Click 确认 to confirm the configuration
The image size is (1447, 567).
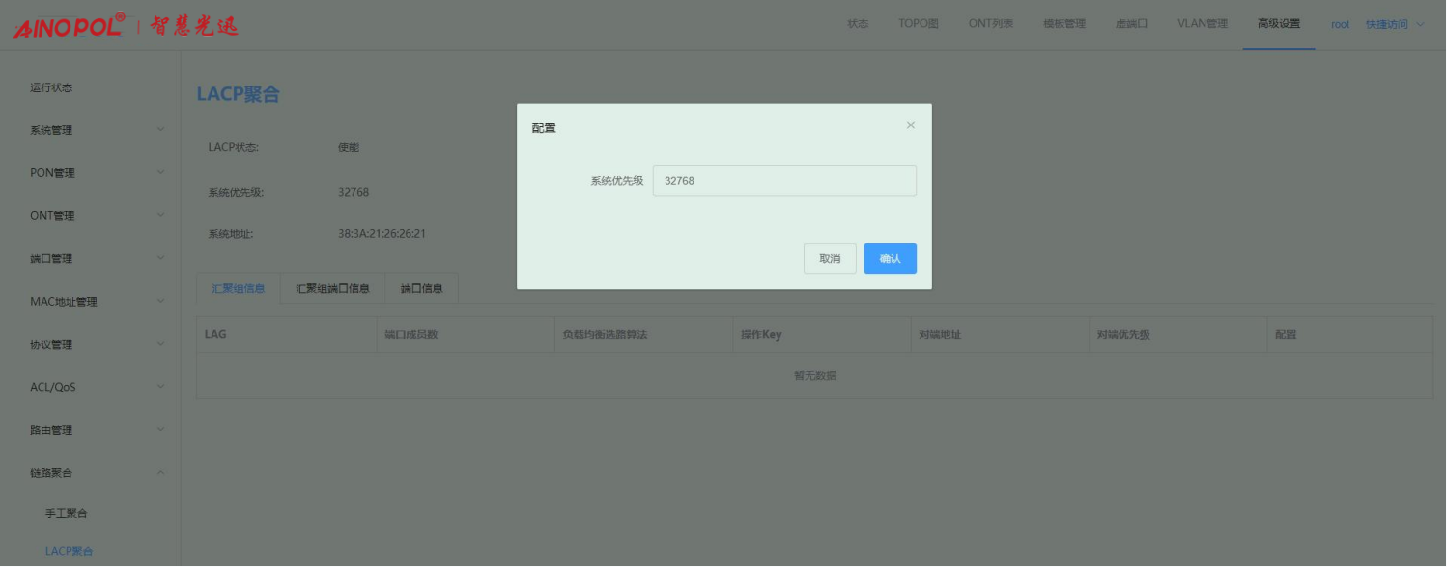(x=890, y=258)
